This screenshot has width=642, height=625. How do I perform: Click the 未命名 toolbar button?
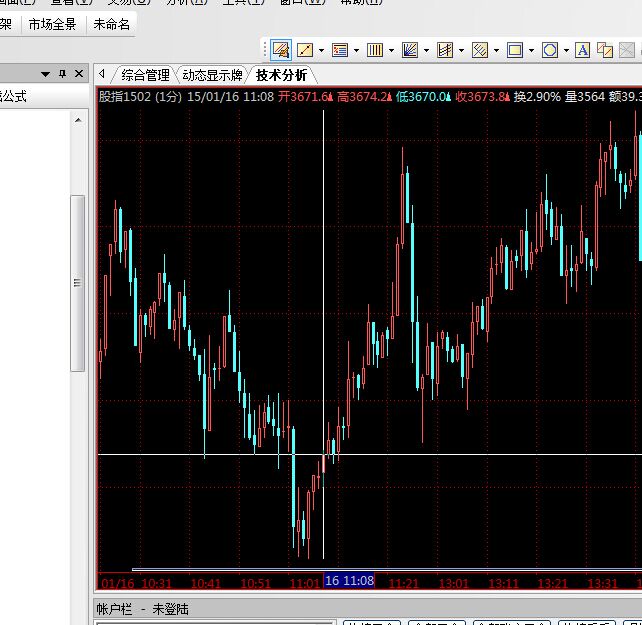point(112,25)
